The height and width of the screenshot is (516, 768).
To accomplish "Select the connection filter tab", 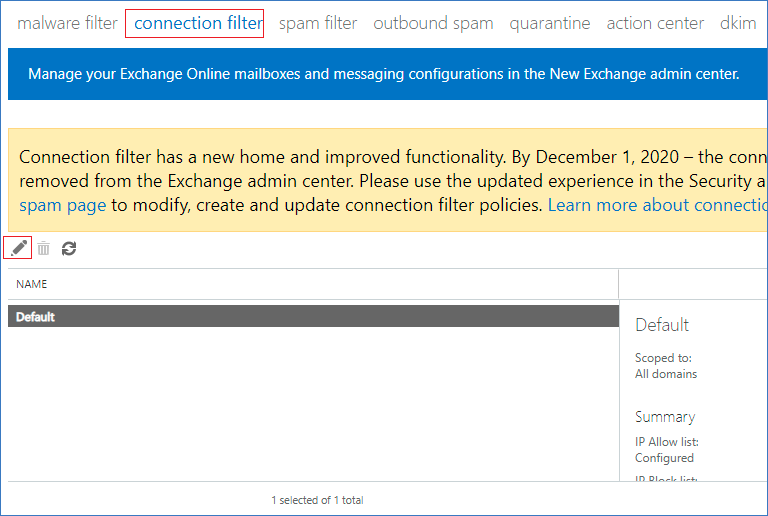I will click(195, 23).
